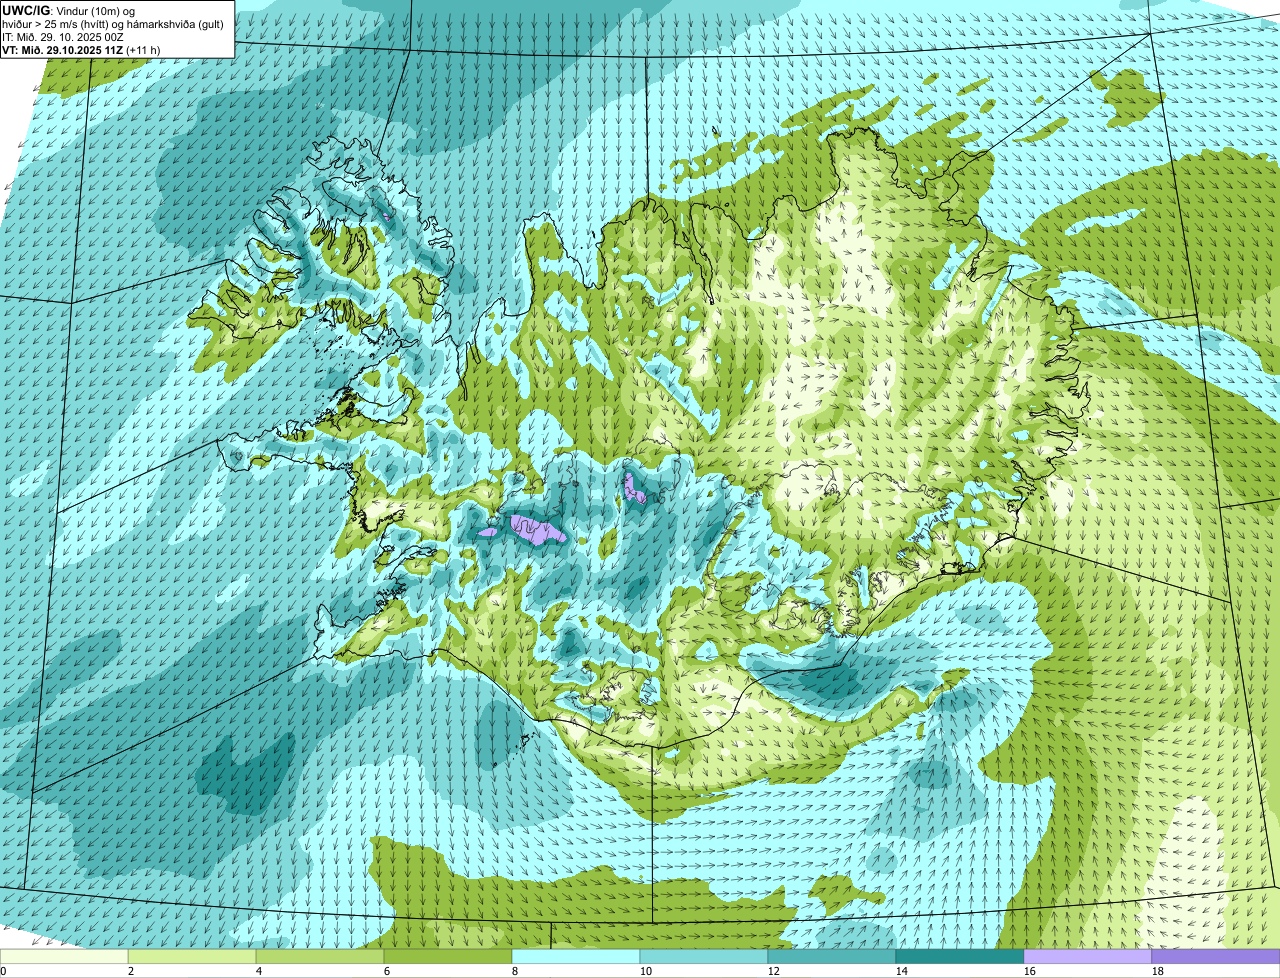Screen dimensions: 1280x978
Task: Click the scale label '2'
Action: [x=131, y=971]
